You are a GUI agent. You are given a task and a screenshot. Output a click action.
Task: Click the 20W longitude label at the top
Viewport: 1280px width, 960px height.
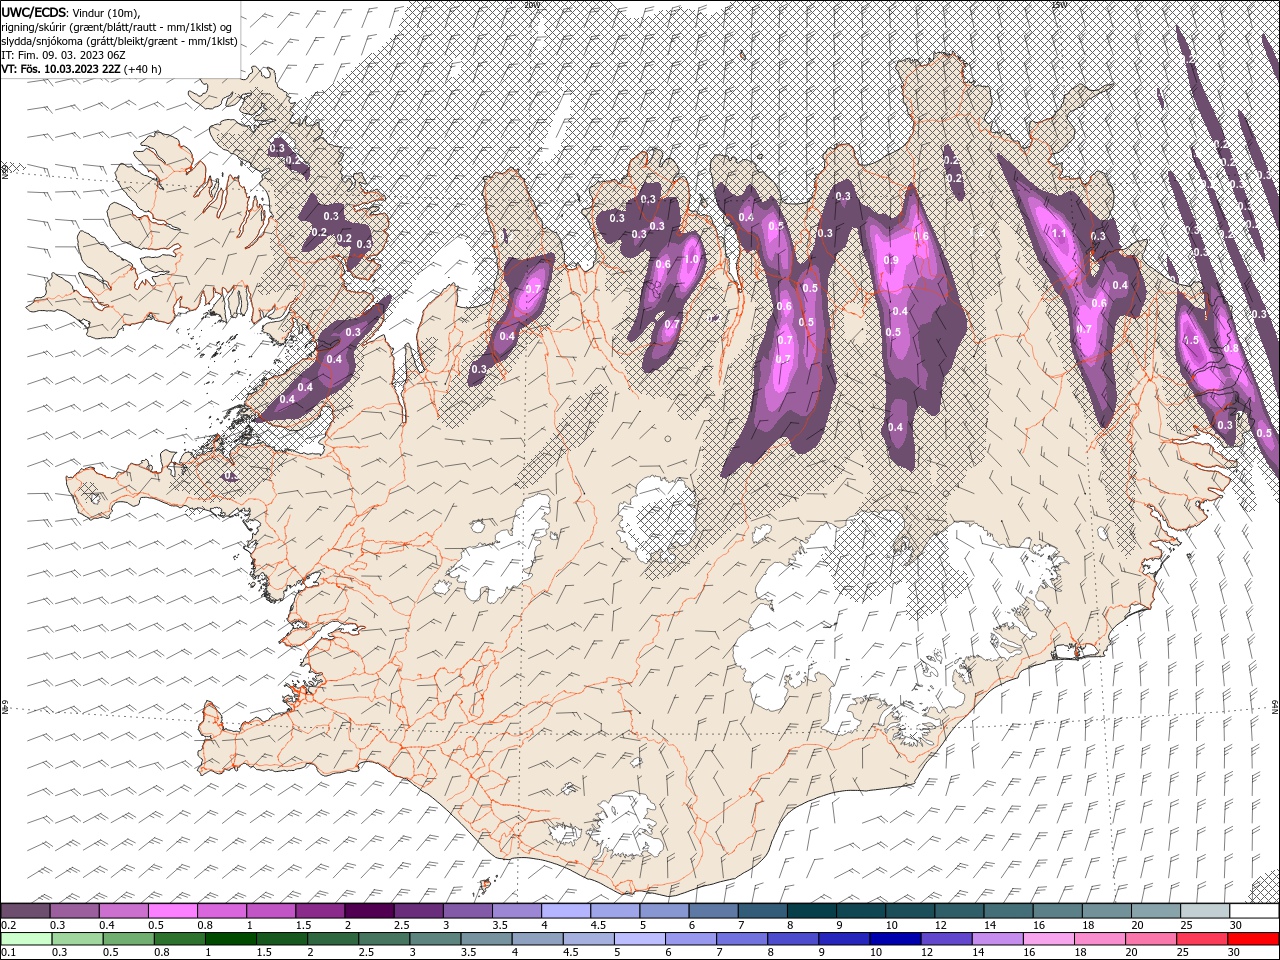pos(530,4)
